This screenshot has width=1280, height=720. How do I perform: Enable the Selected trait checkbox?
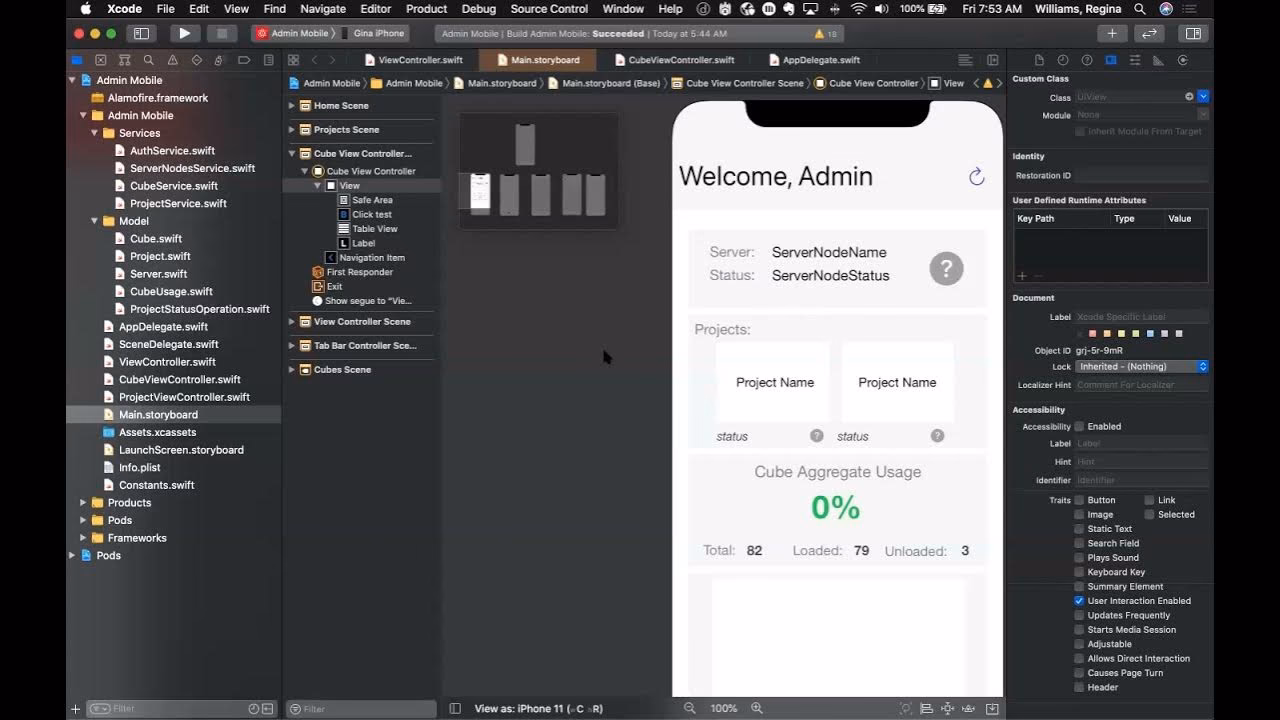click(x=1148, y=514)
